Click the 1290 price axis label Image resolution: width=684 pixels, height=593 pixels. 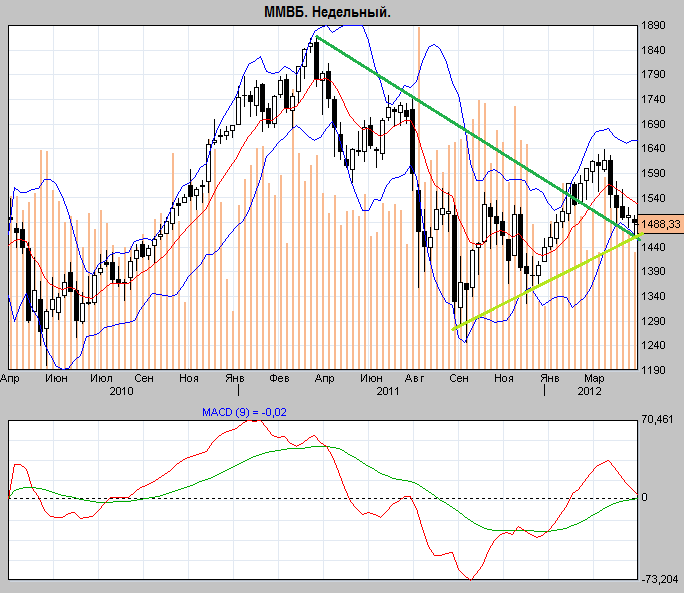pos(653,321)
